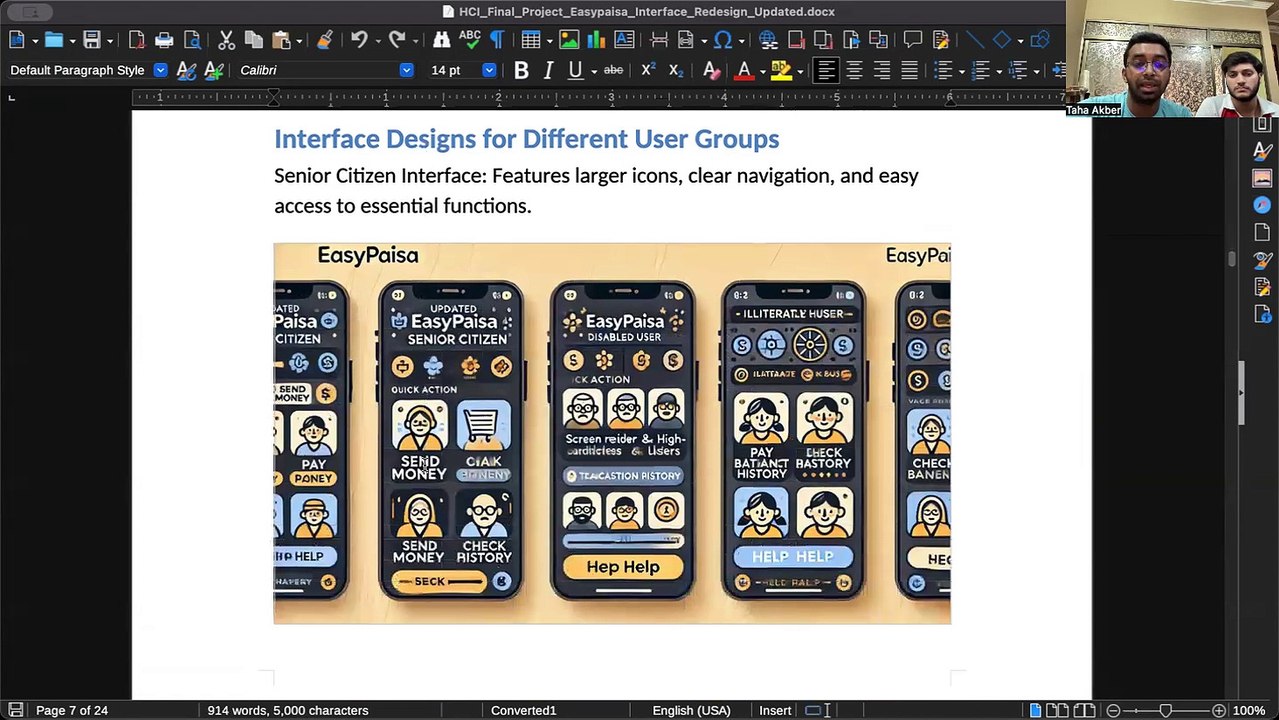Viewport: 1279px width, 720px height.
Task: Open a file with the folder icon
Action: pyautogui.click(x=53, y=40)
